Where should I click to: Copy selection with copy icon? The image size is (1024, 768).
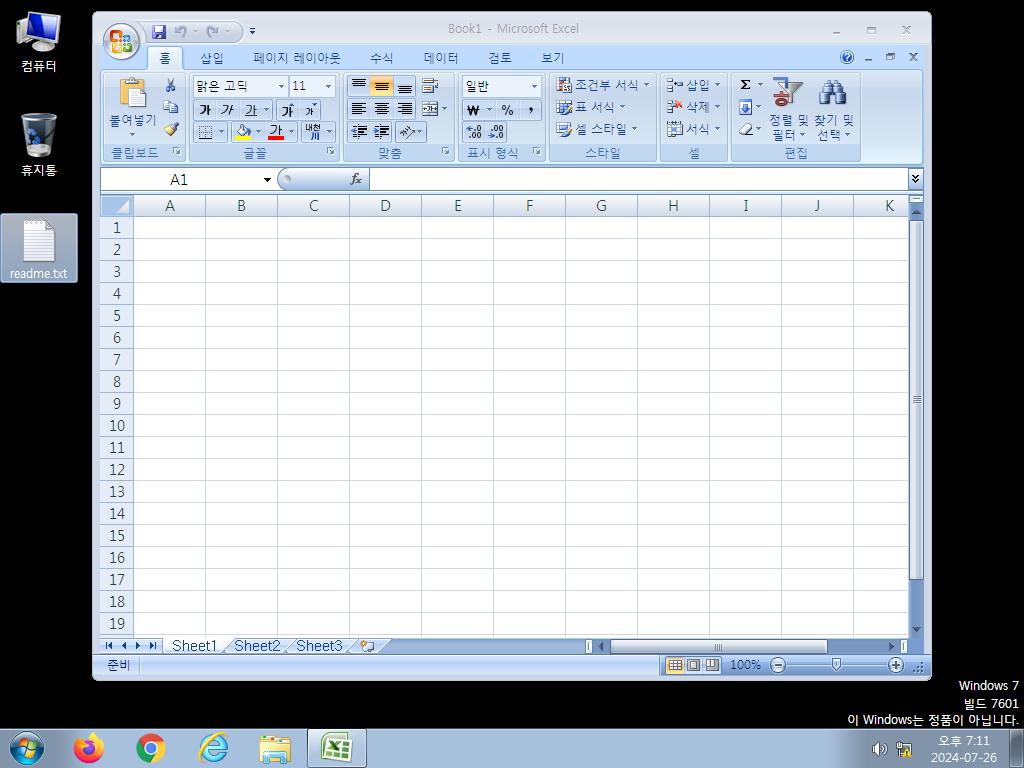170,106
